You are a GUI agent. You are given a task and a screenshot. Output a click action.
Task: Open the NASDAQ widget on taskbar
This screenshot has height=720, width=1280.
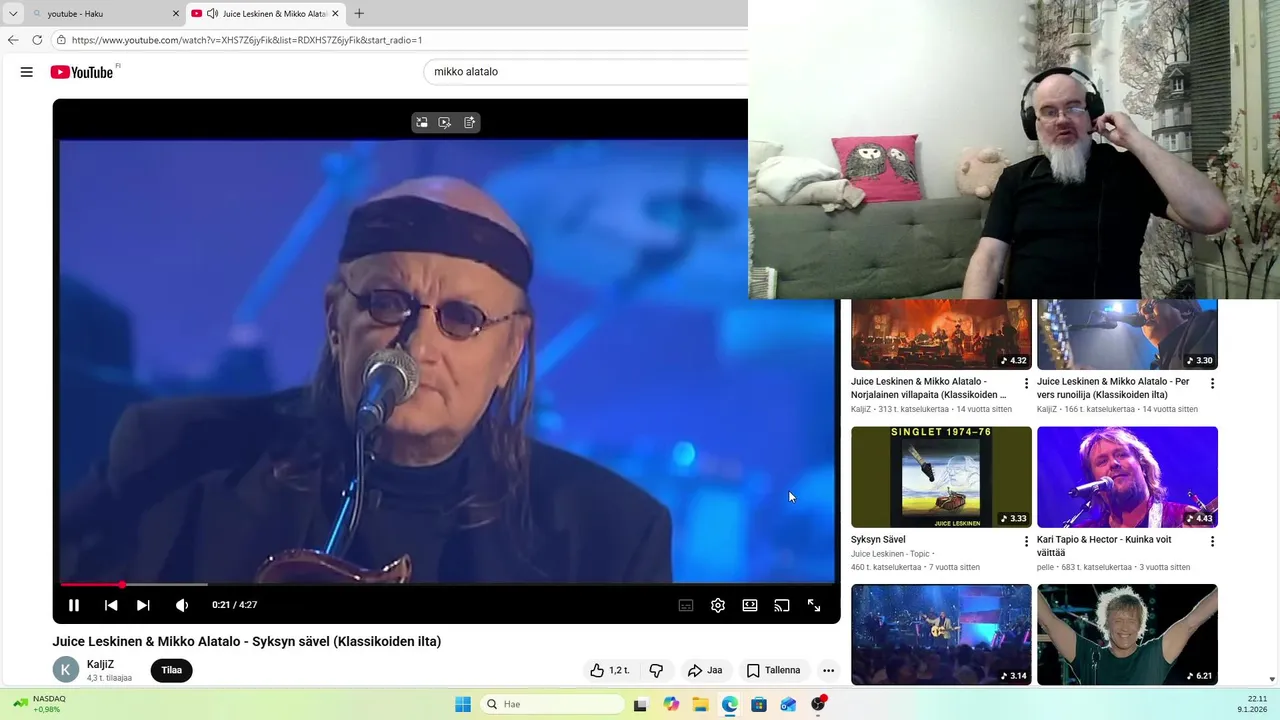pos(38,704)
